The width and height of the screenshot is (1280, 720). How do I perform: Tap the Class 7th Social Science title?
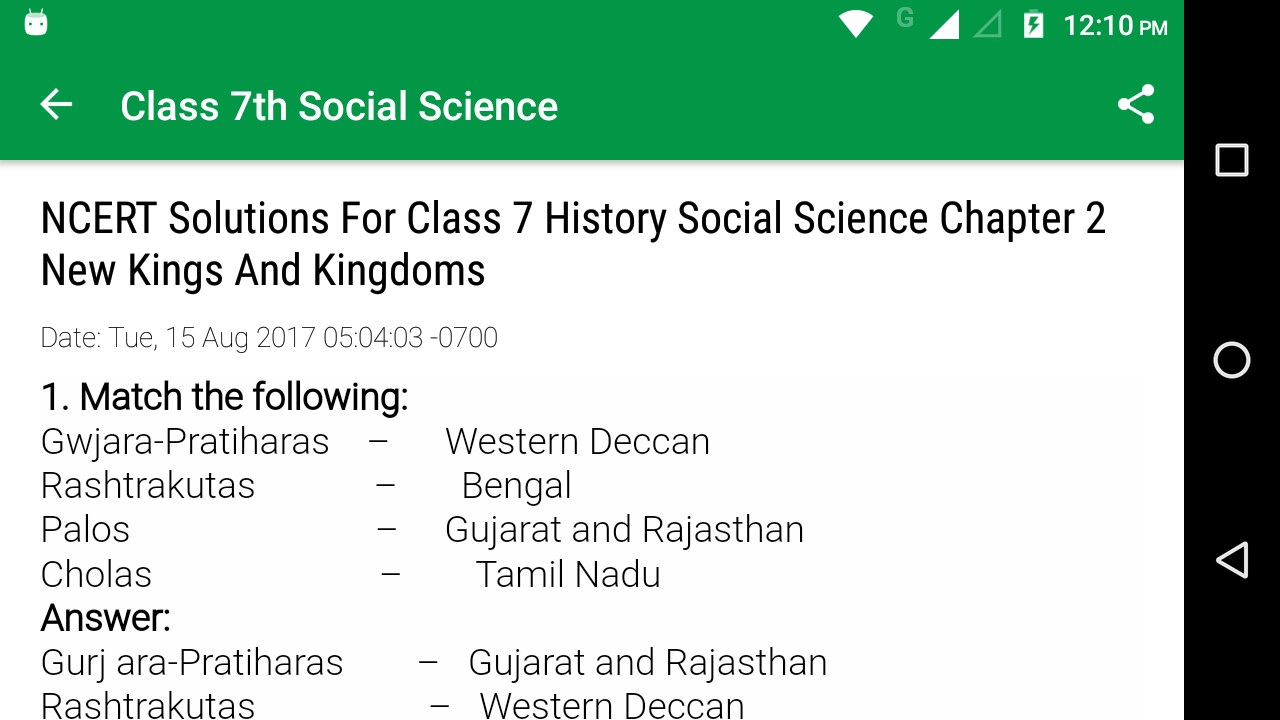point(339,106)
